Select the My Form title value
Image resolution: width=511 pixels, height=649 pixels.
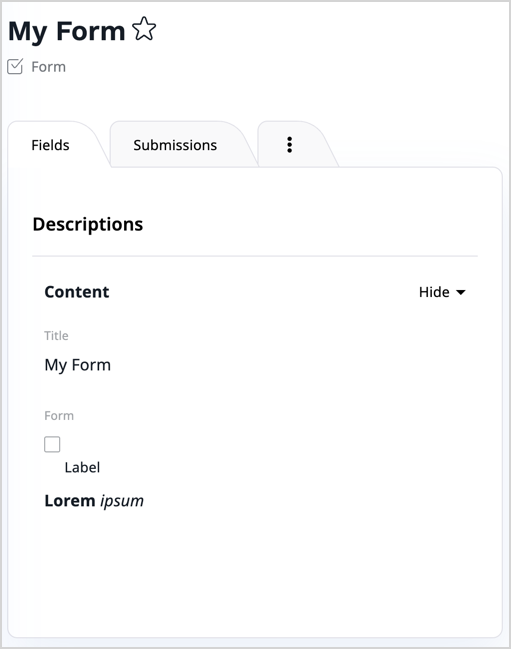78,365
